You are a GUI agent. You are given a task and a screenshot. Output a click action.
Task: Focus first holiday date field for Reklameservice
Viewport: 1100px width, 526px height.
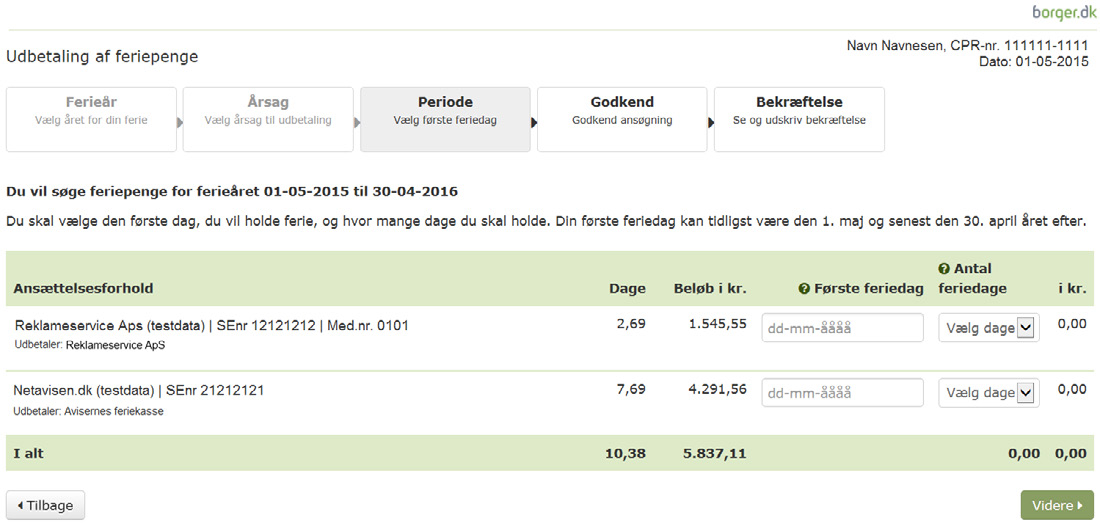[x=843, y=328]
